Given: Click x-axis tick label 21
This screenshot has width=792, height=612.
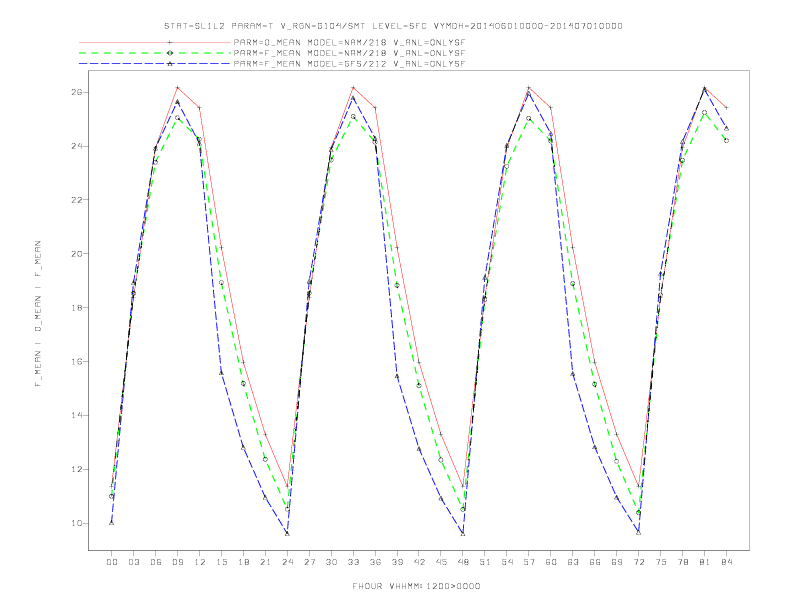Looking at the screenshot, I should pos(265,562).
